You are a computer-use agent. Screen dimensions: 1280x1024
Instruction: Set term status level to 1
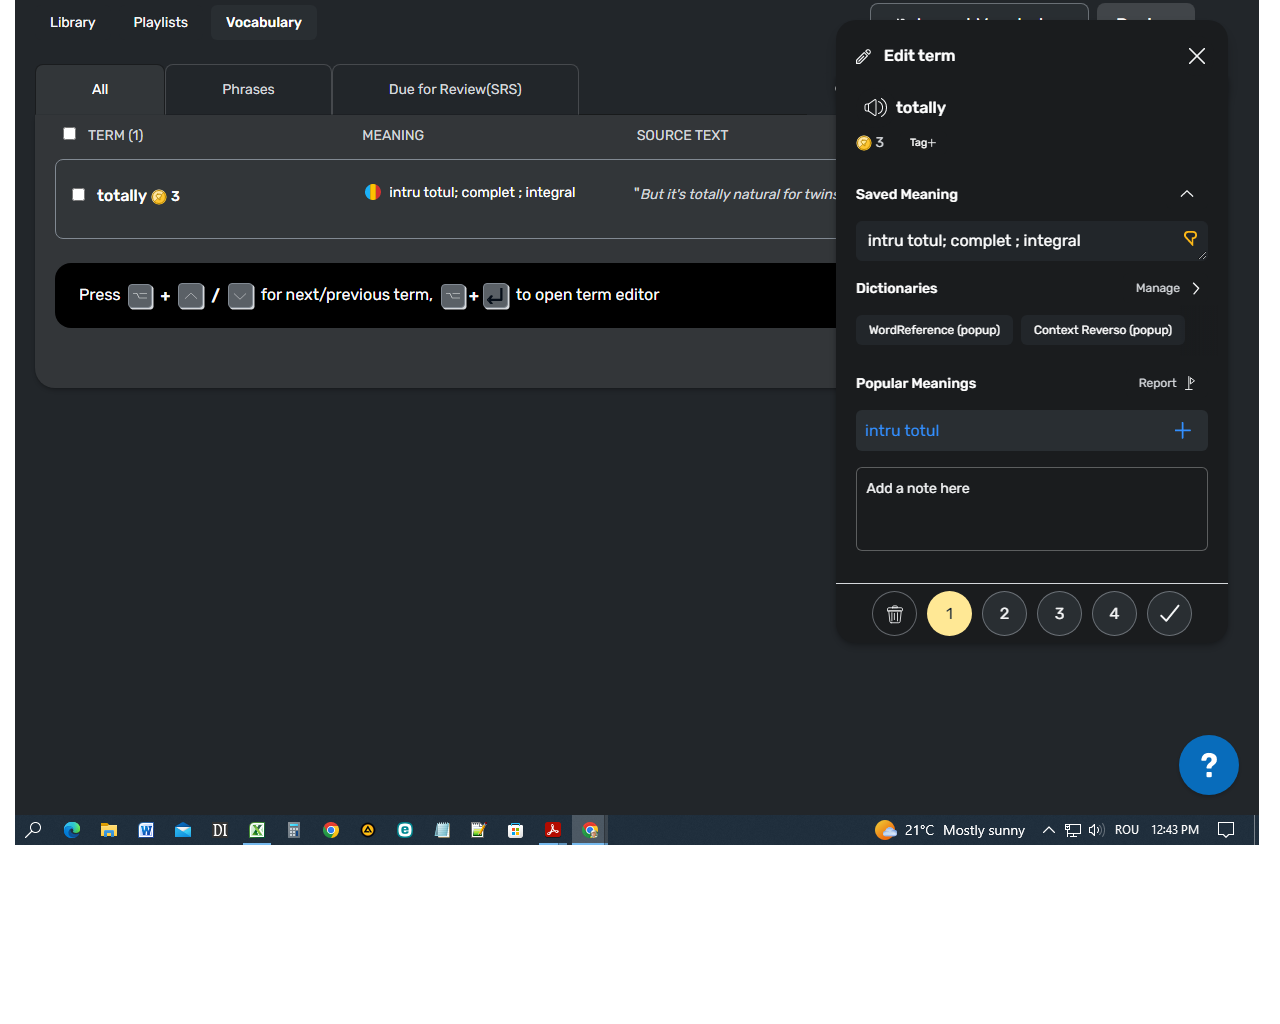(x=949, y=614)
